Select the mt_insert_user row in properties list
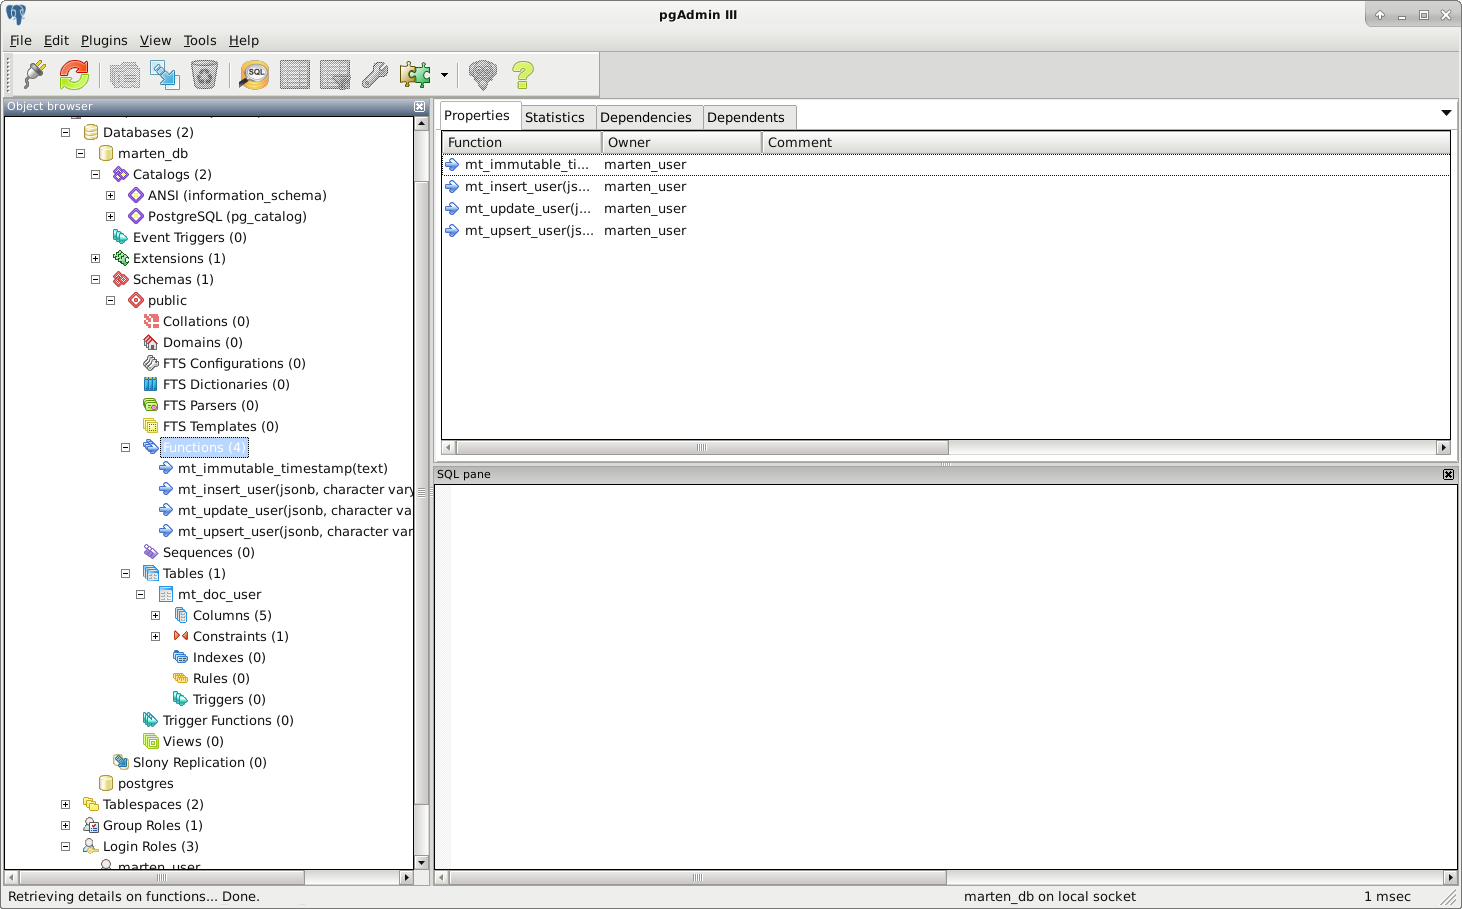The image size is (1462, 909). [946, 186]
